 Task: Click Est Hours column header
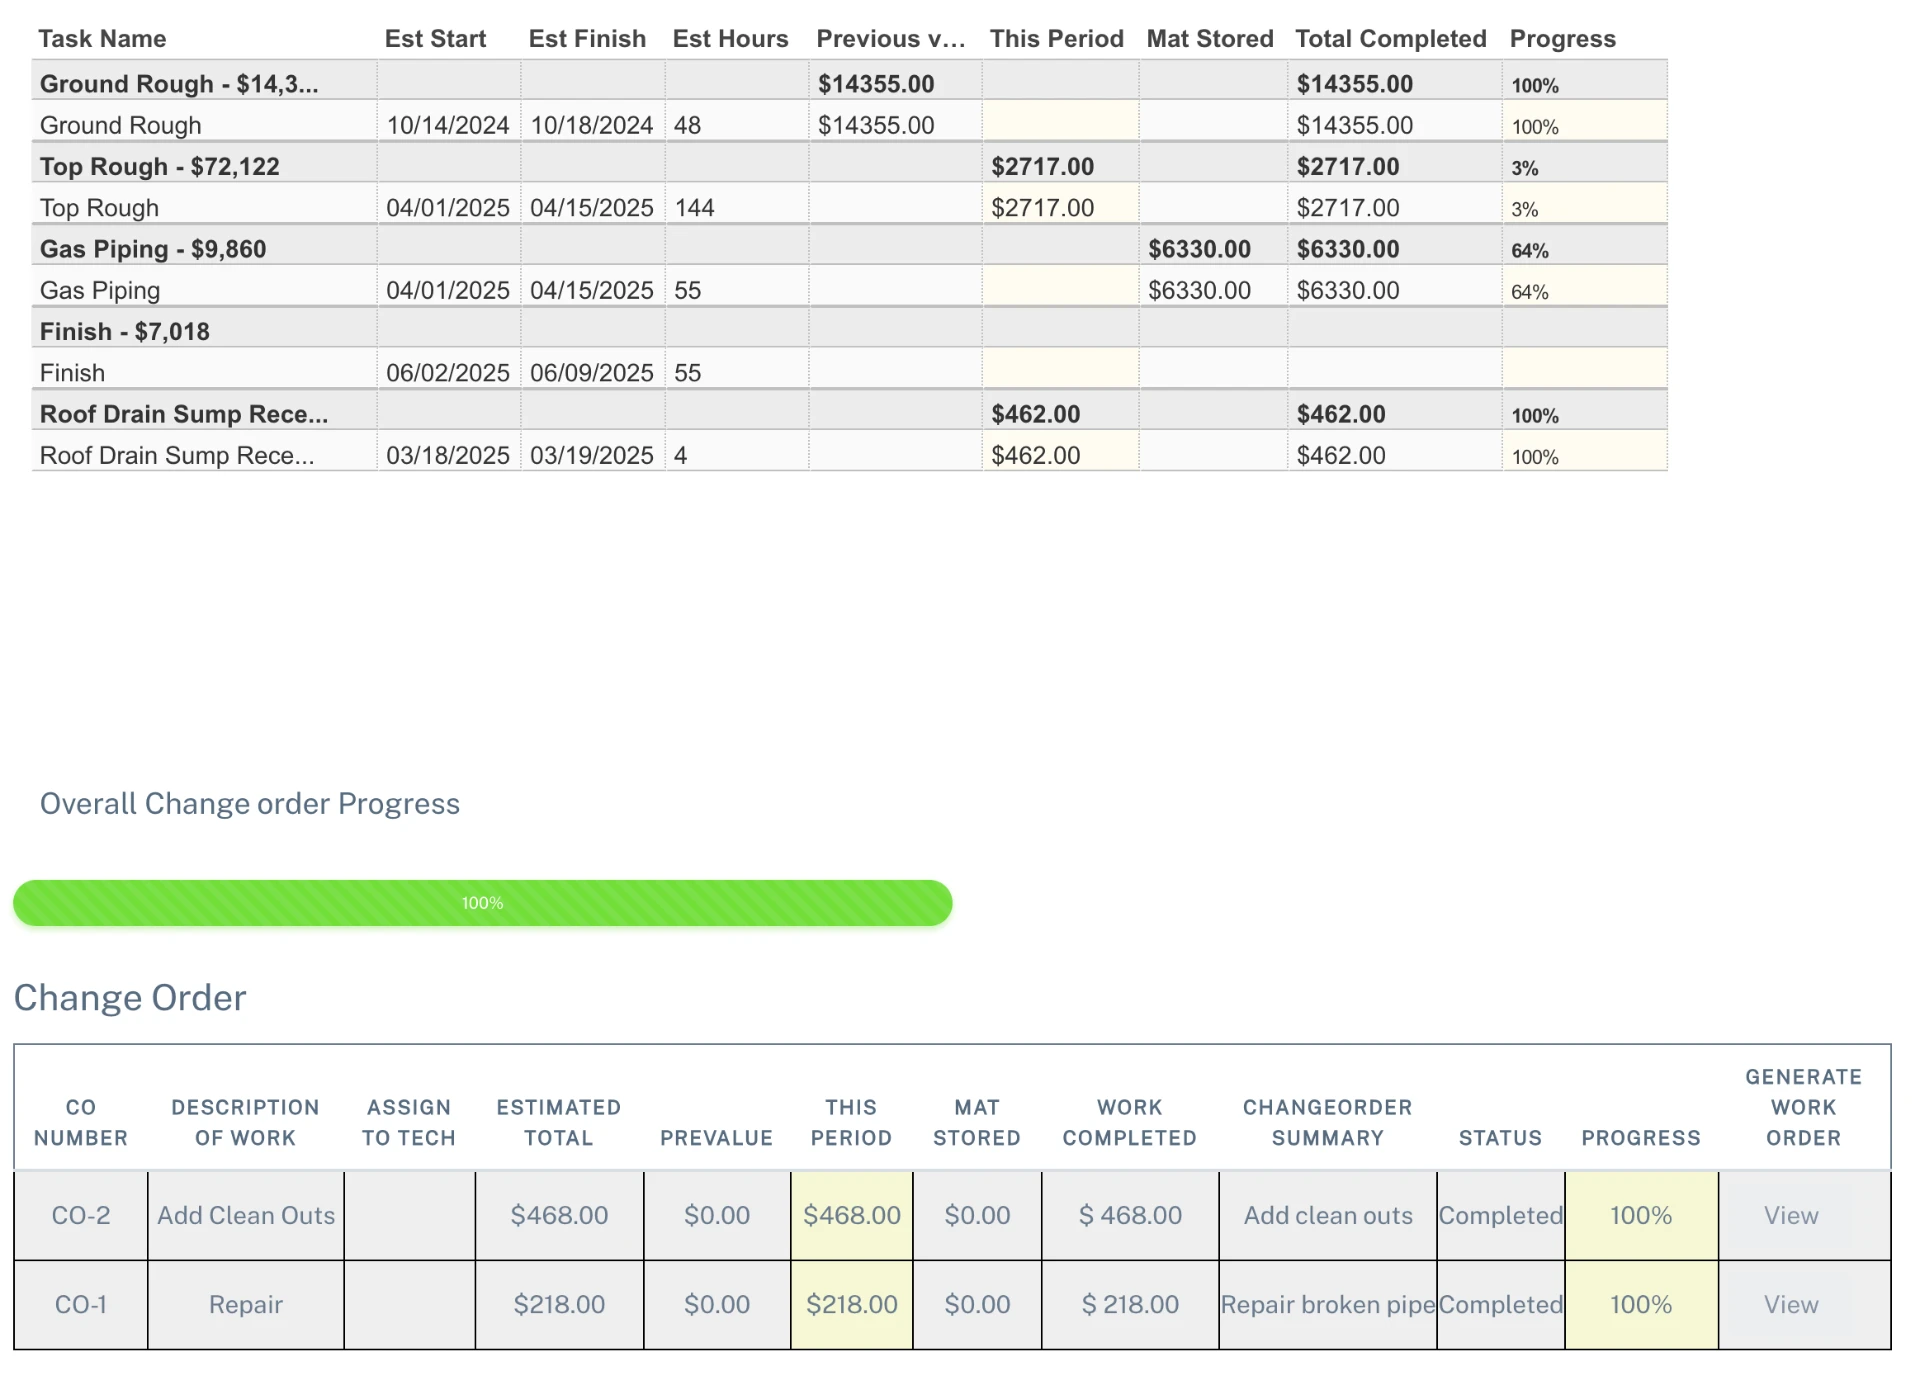(x=730, y=39)
